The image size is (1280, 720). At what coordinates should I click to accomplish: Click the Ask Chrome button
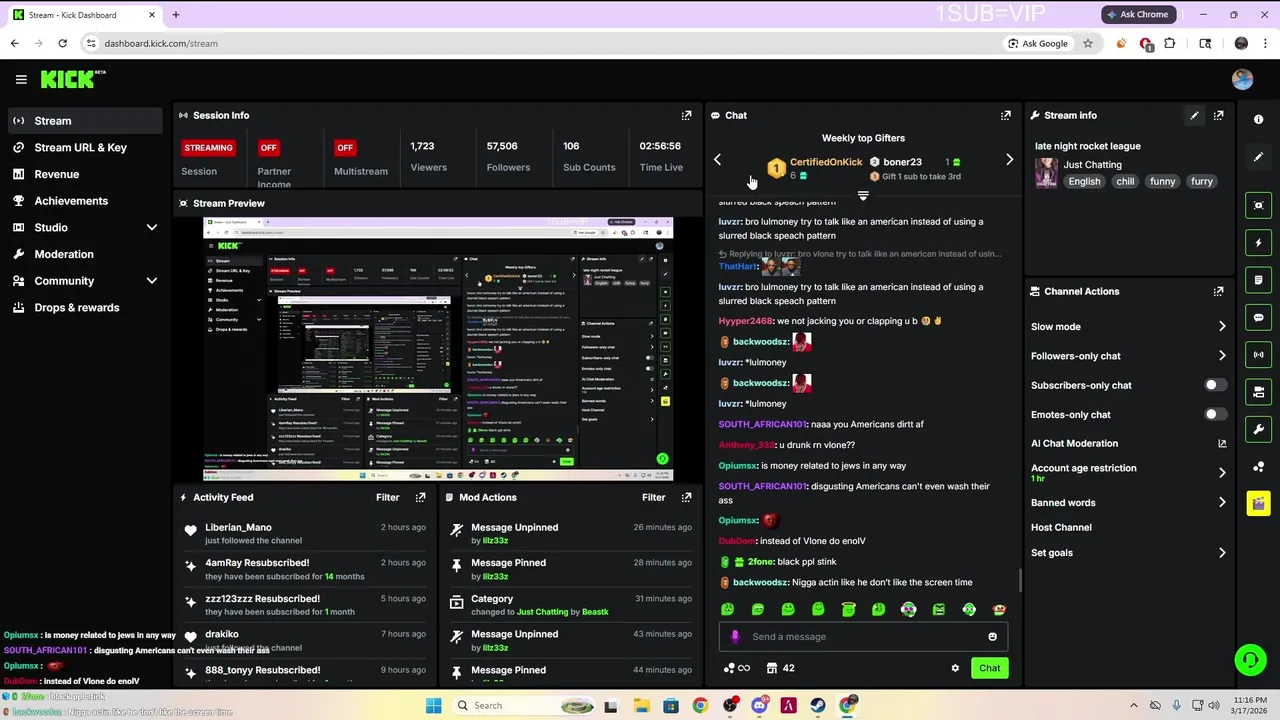tap(1137, 14)
